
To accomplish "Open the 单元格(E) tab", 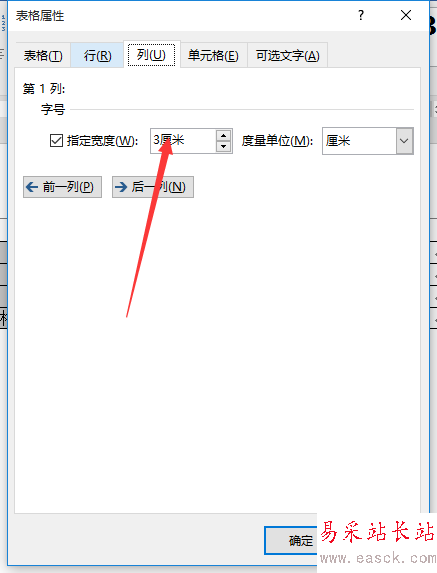I will (213, 56).
